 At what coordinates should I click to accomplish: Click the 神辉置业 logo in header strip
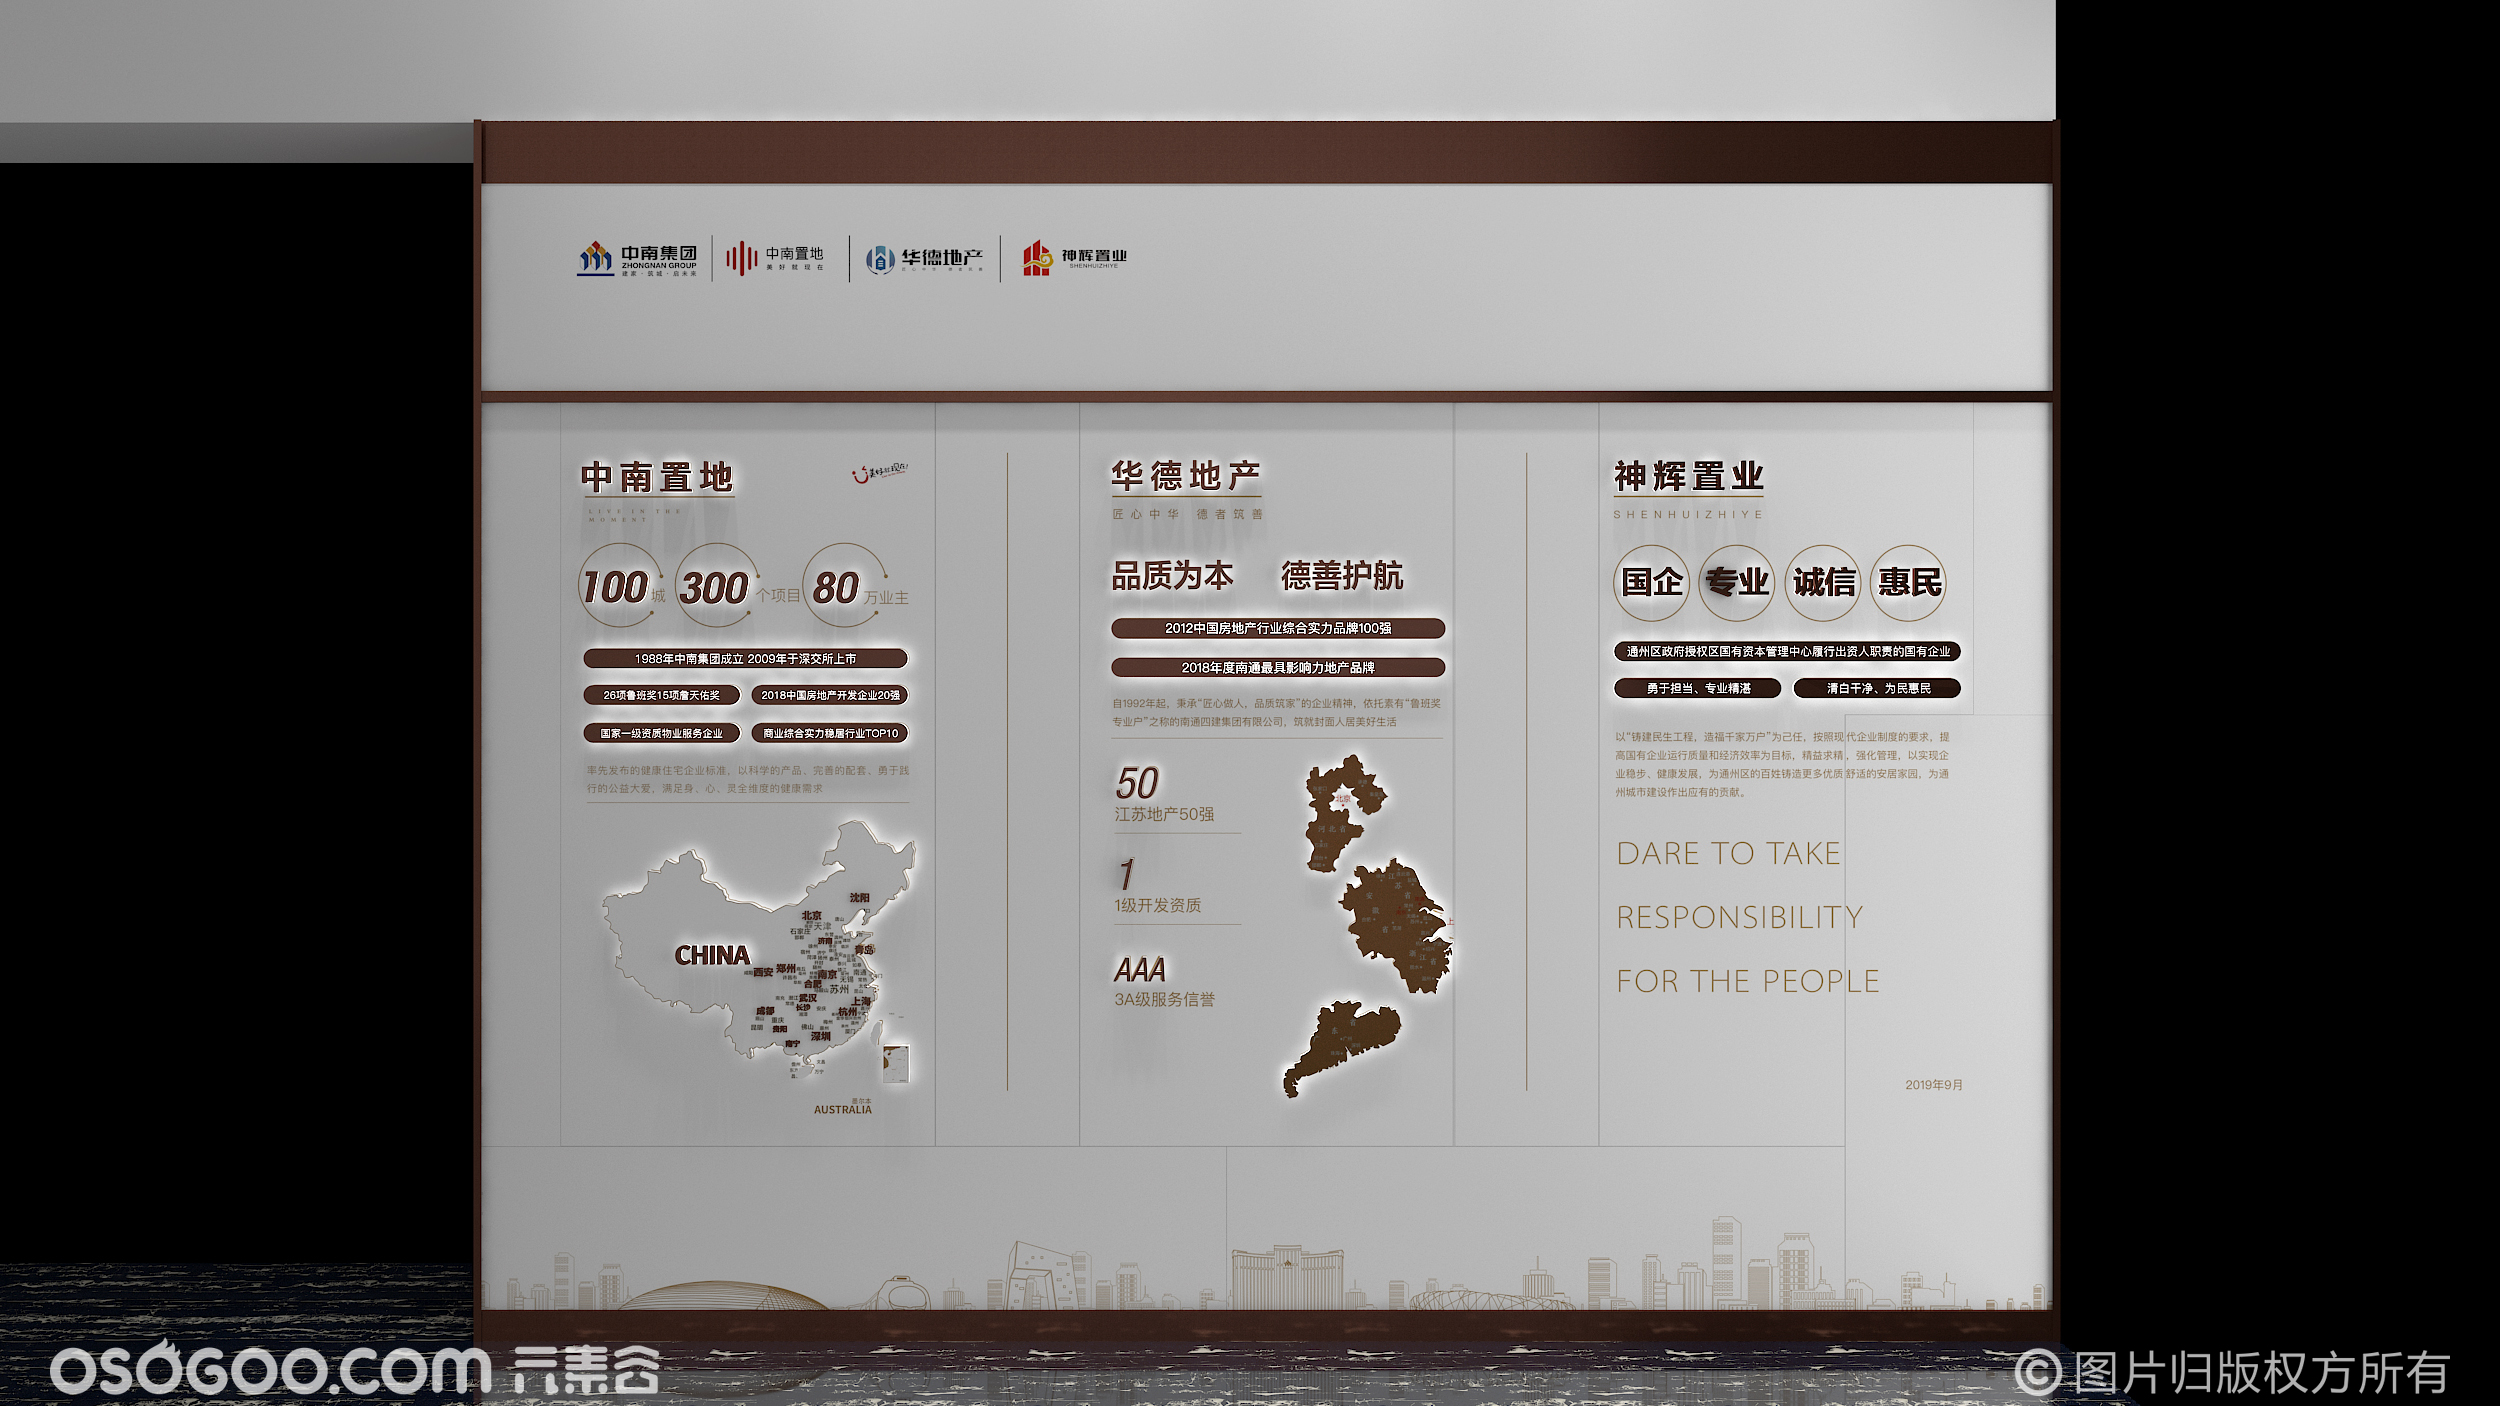[1074, 258]
